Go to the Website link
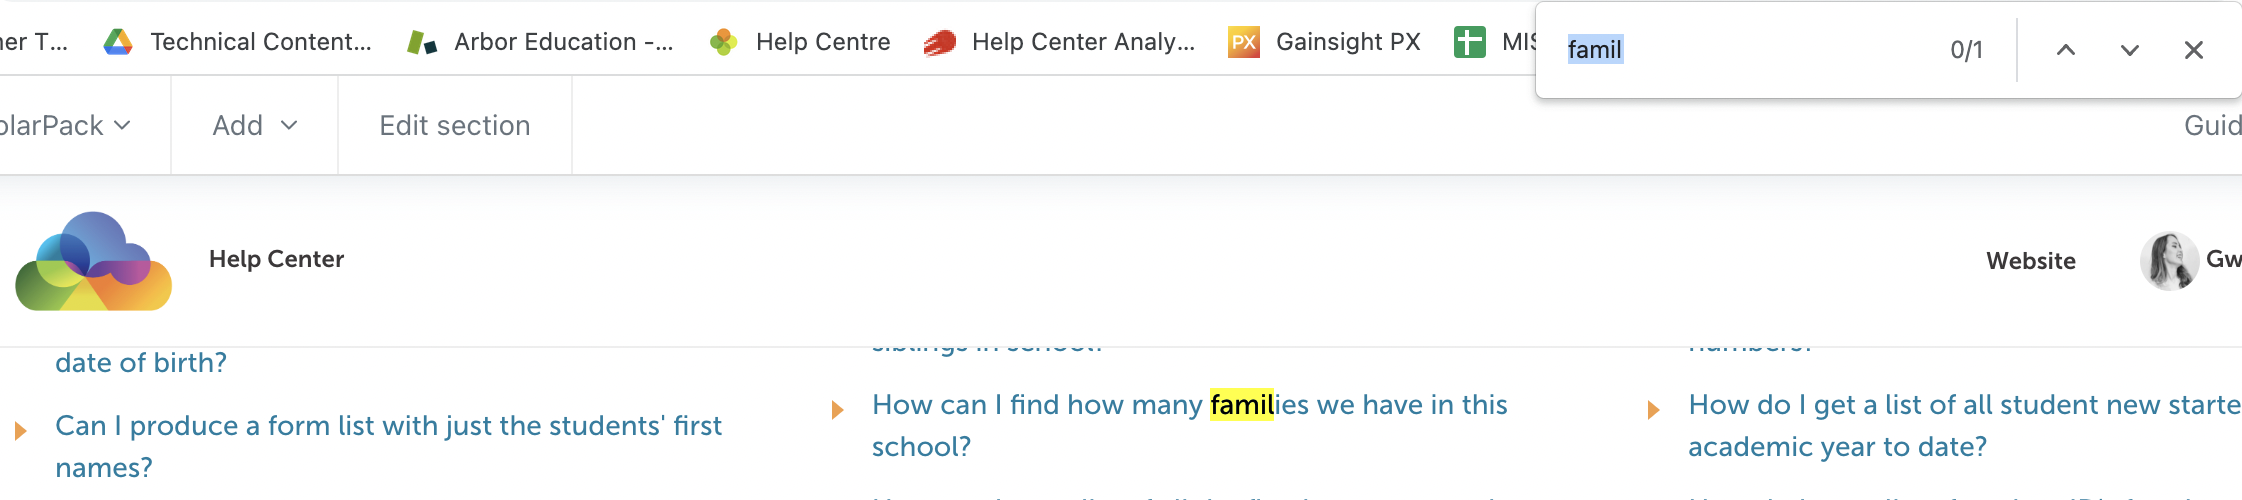Screen dimensions: 2242x500 (2031, 261)
